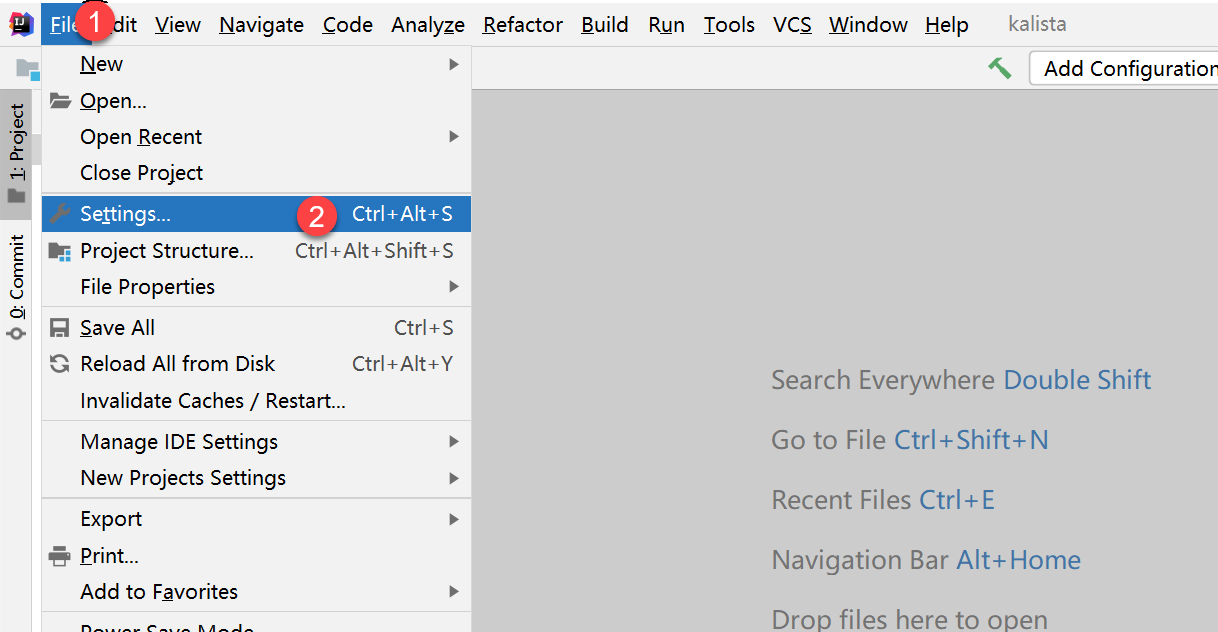Click the green hammer Build icon
Viewport: 1218px width, 632px height.
[x=999, y=68]
